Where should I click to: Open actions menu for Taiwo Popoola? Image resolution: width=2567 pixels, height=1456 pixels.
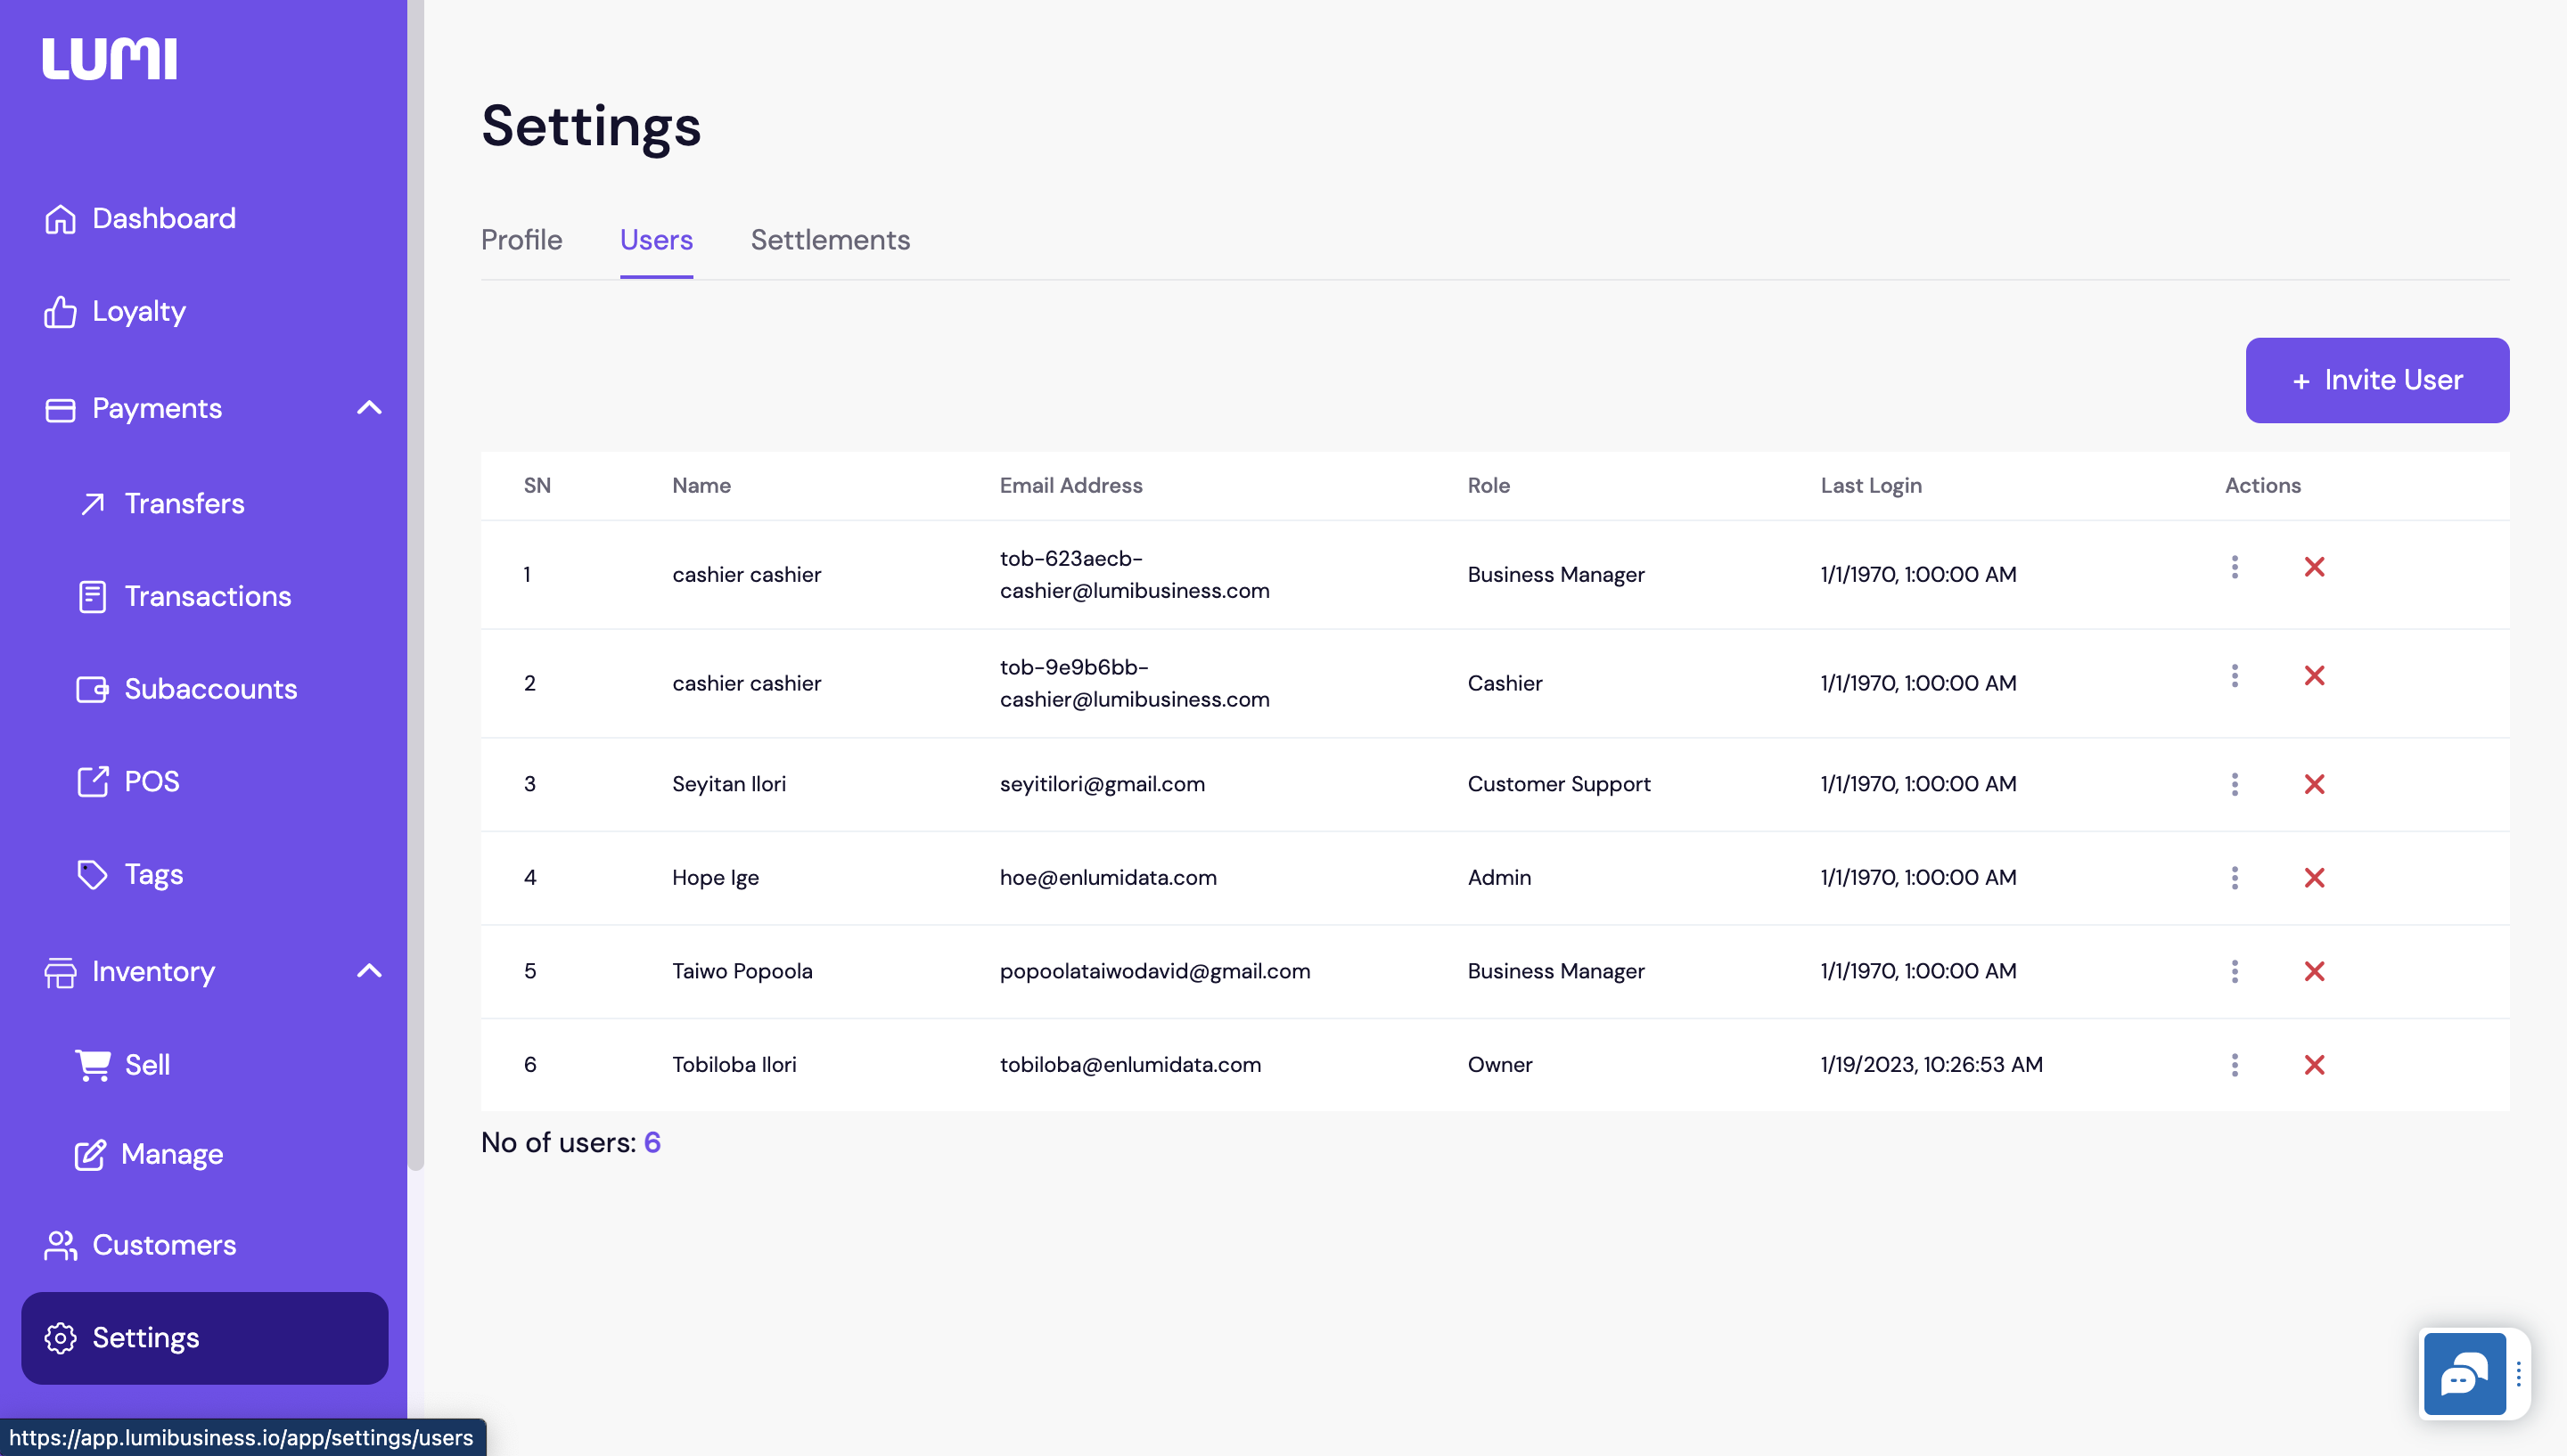pyautogui.click(x=2234, y=971)
